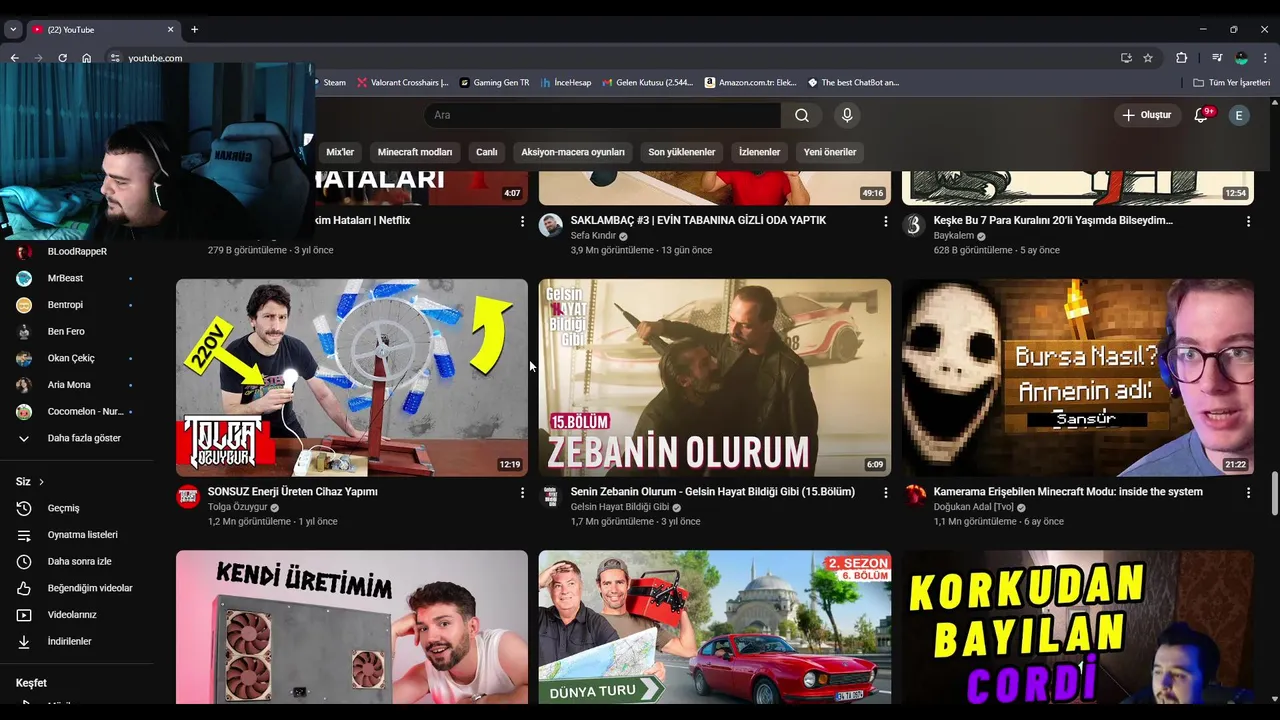Open Doğukan Adal channel avatar

point(914,496)
